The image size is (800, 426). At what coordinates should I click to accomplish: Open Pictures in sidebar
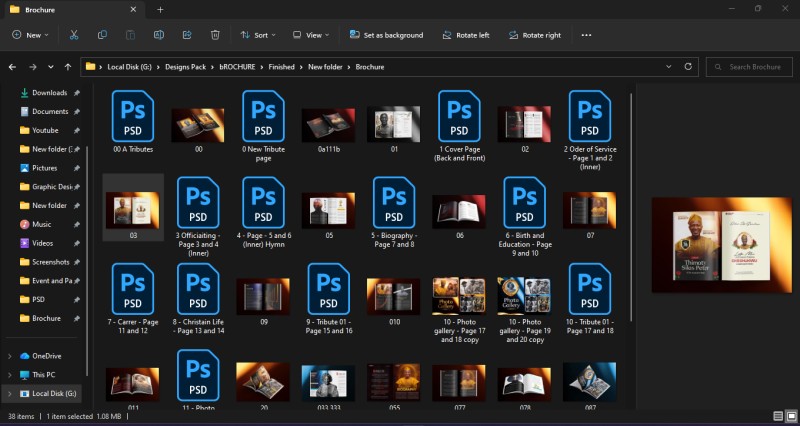click(44, 168)
